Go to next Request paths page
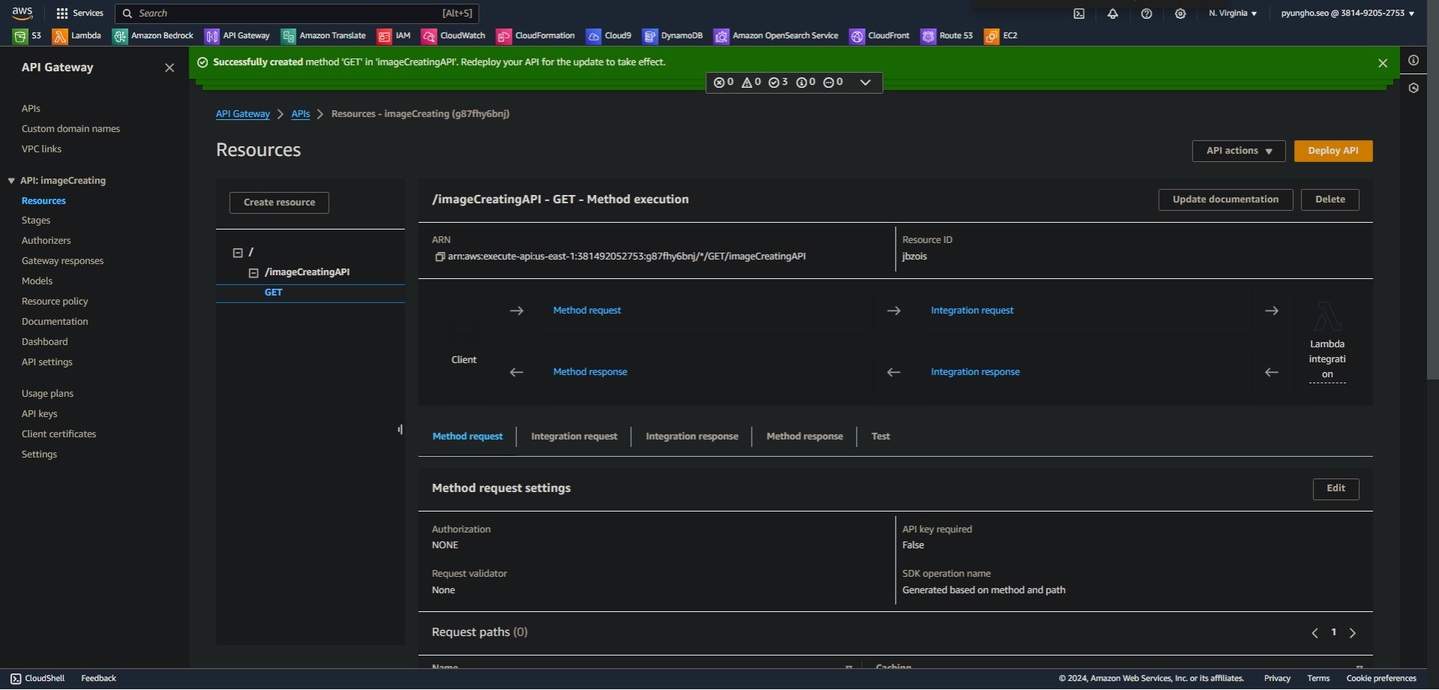 coord(1353,633)
